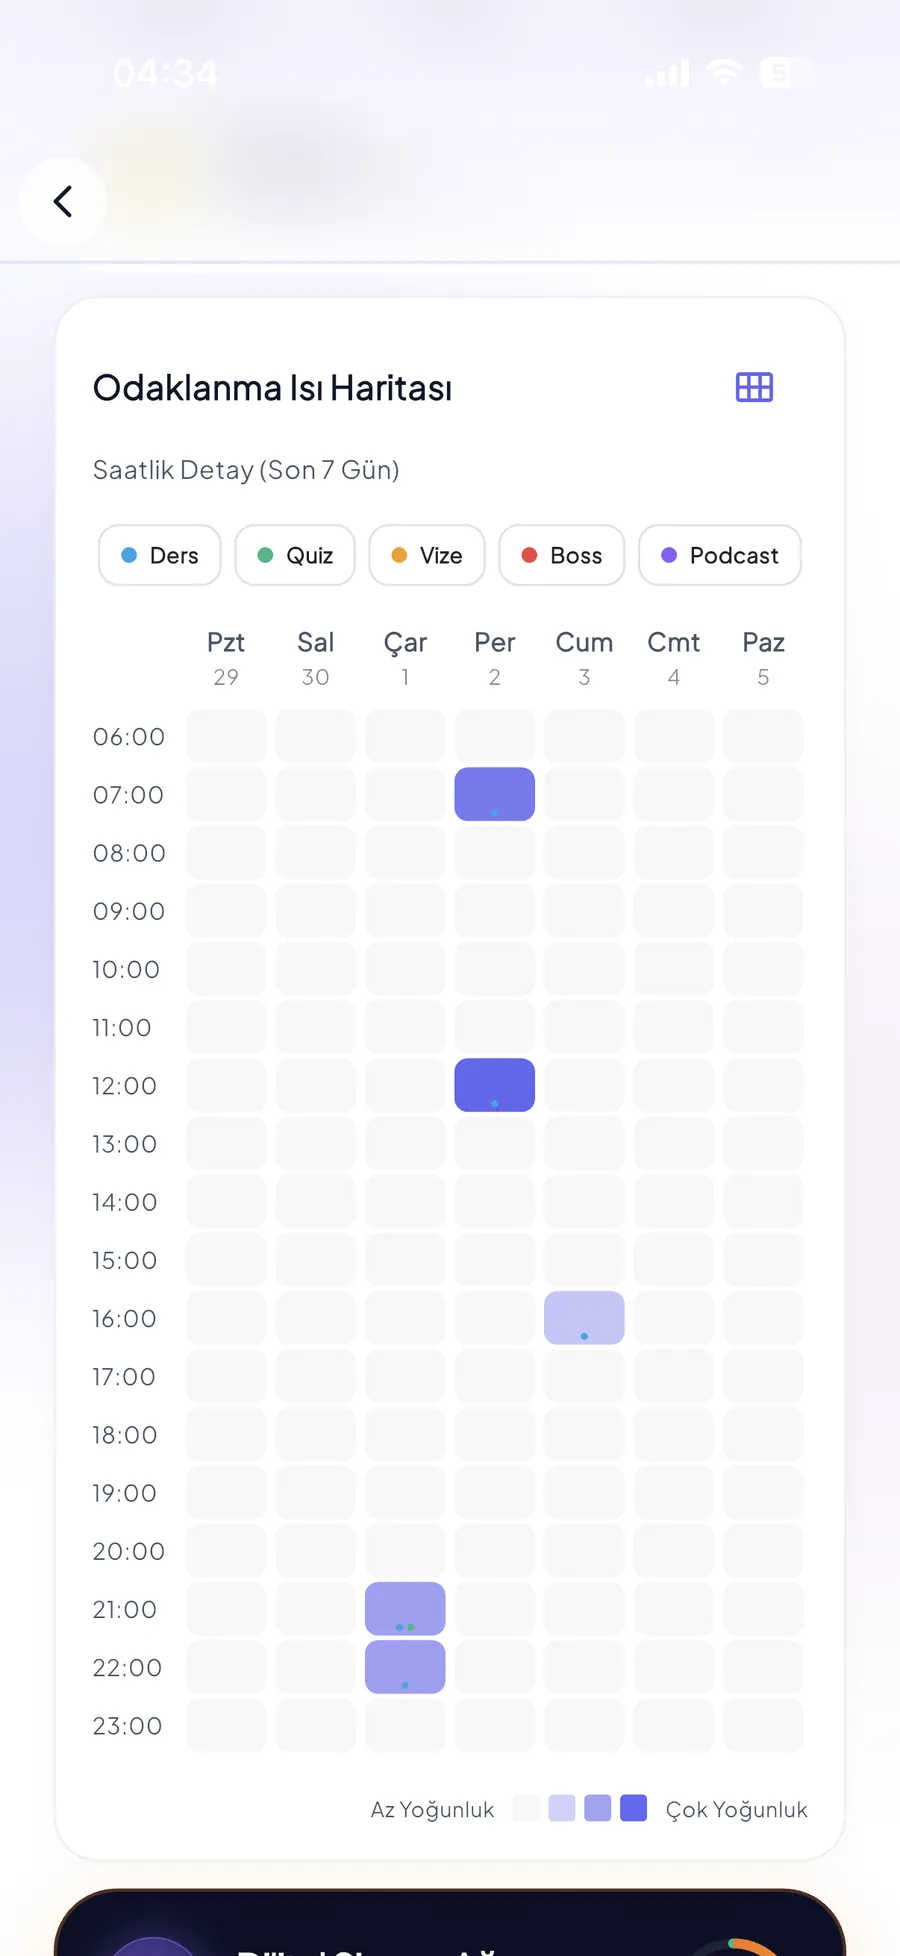Toggle the Quiz filter chip

(x=295, y=555)
